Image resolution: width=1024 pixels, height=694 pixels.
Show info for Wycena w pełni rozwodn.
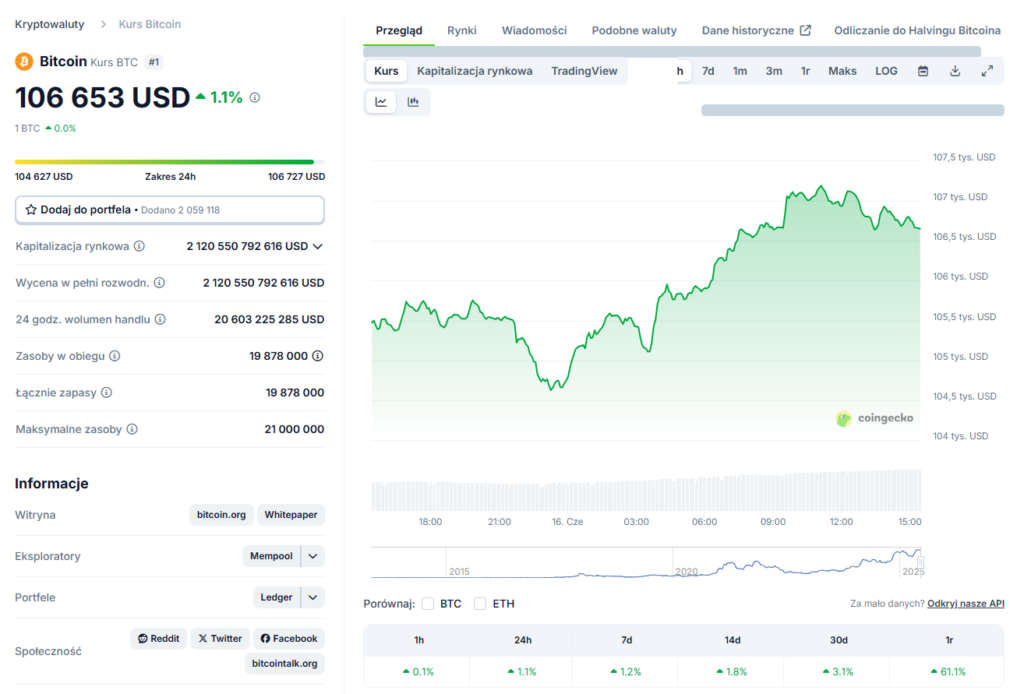[159, 283]
